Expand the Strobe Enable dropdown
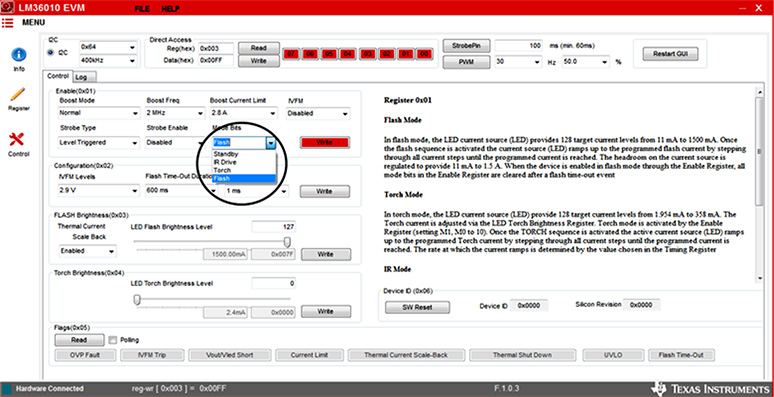Screen dimensions: 774x397 (175, 143)
